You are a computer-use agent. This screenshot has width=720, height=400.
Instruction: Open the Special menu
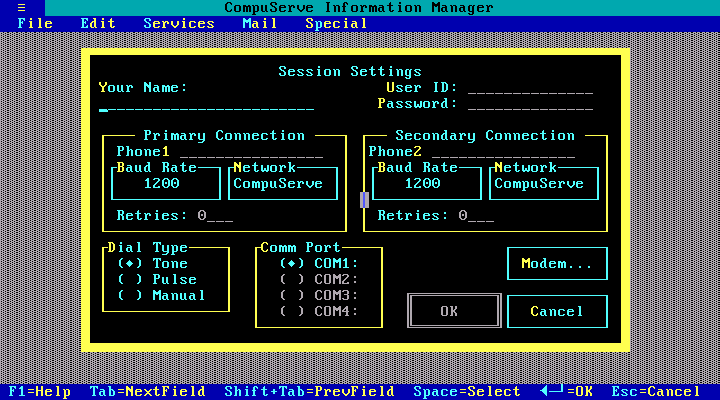336,23
